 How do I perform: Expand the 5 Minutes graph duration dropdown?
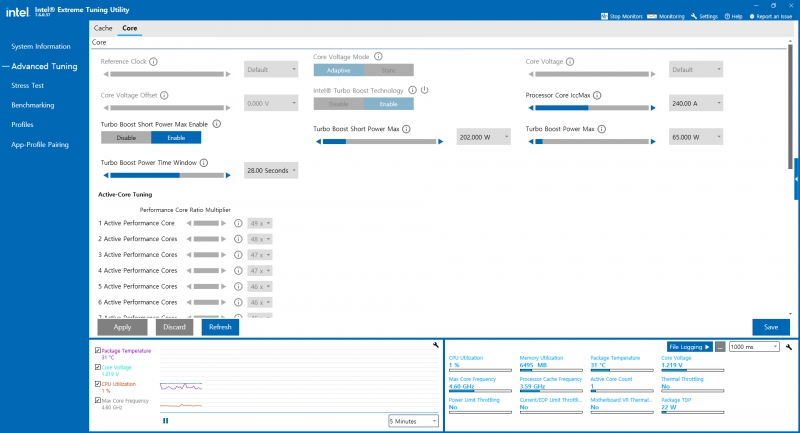pyautogui.click(x=413, y=421)
